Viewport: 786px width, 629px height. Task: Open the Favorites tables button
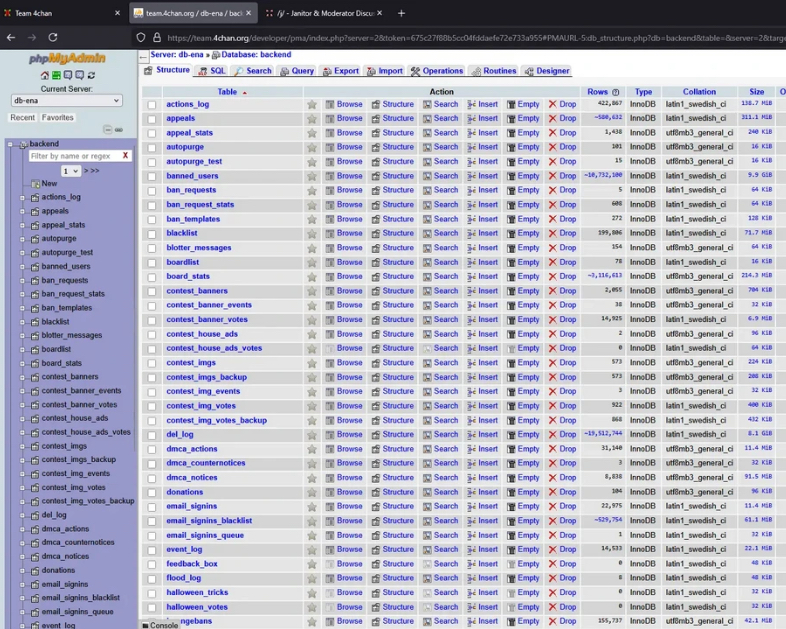tap(58, 118)
